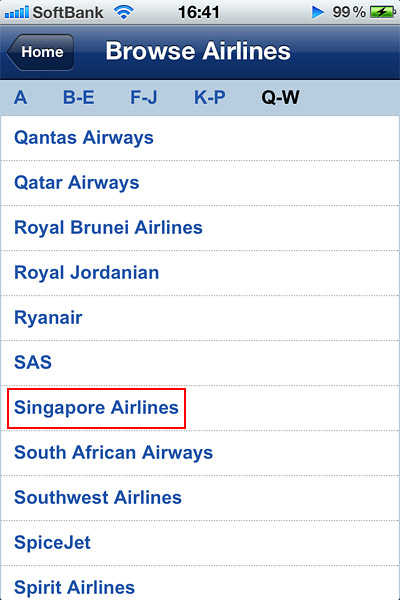Switch to the B-E tab
Viewport: 400px width, 600px height.
78,98
